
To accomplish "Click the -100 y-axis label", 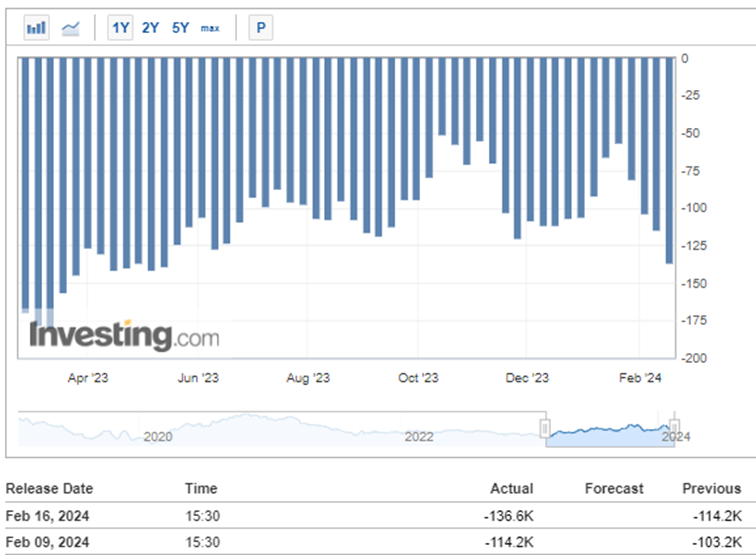I will 694,208.
